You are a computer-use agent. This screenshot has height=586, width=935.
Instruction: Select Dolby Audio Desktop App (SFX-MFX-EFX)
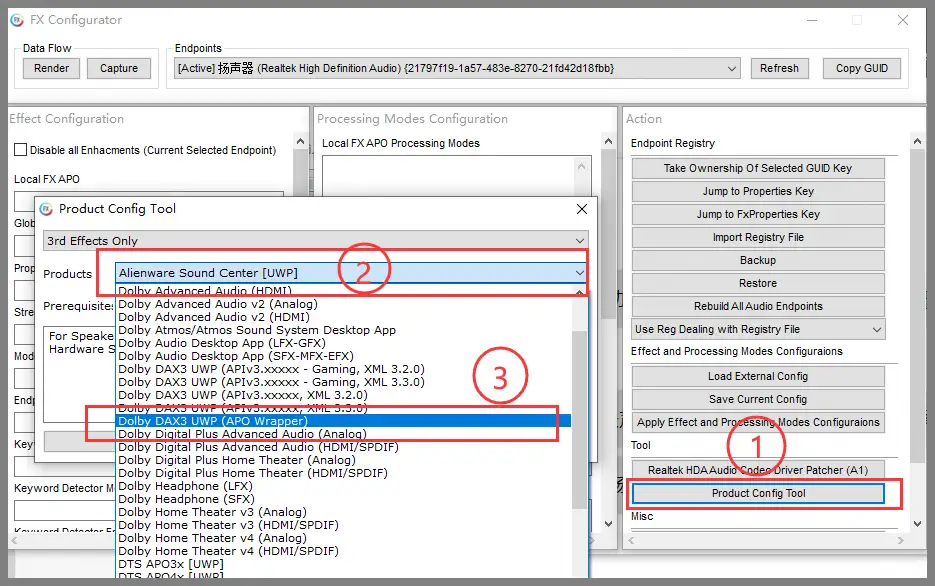click(343, 356)
